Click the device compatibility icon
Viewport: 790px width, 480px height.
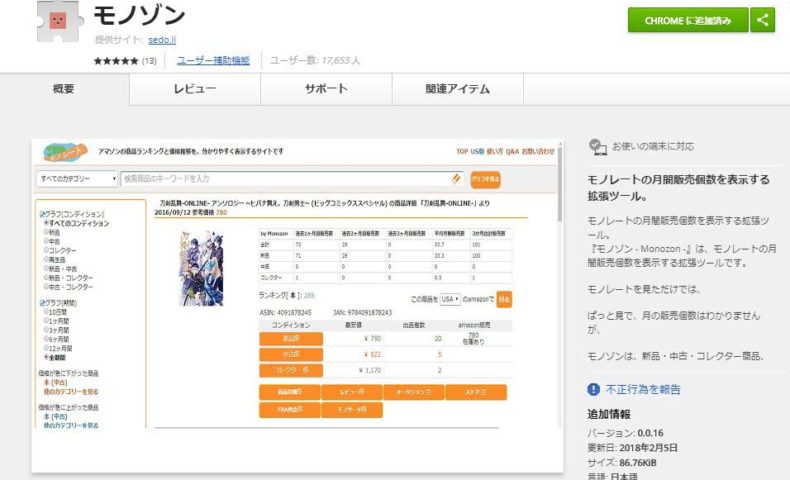598,147
